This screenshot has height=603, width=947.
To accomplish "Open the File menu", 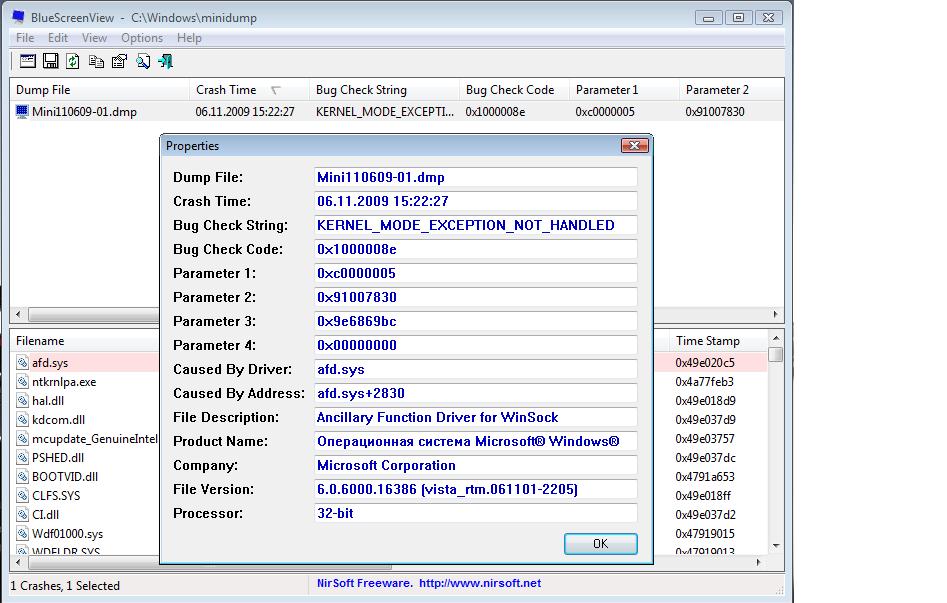I will point(25,37).
